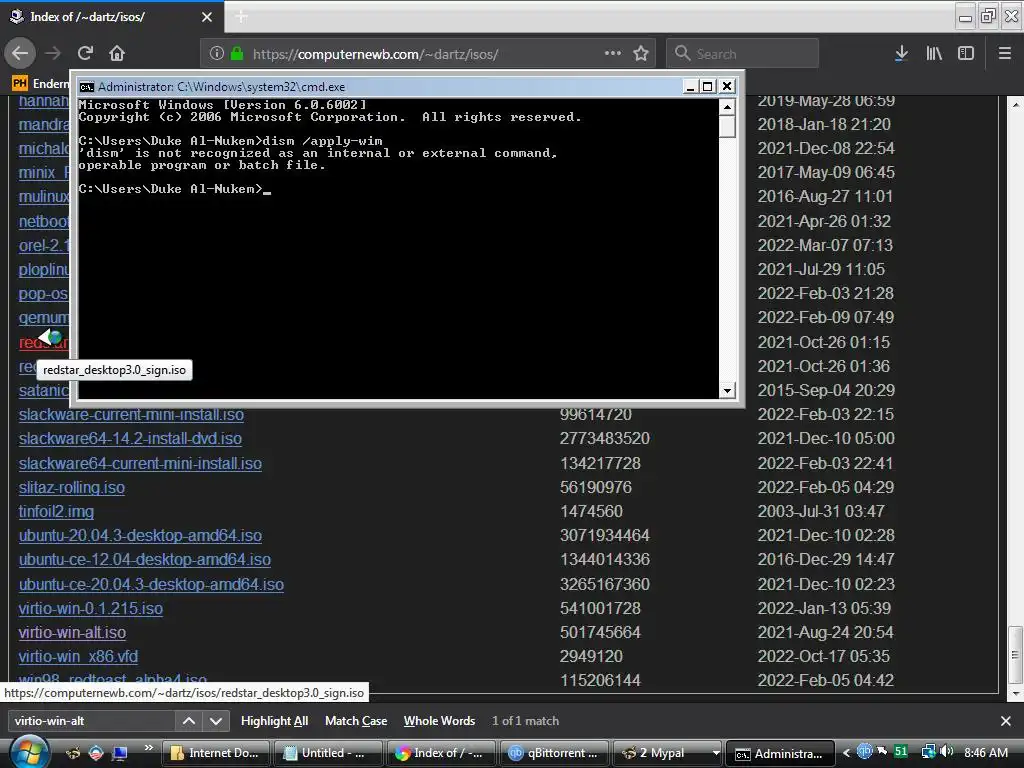Switch to Index of taskbar button
The height and width of the screenshot is (768, 1024).
tap(441, 753)
